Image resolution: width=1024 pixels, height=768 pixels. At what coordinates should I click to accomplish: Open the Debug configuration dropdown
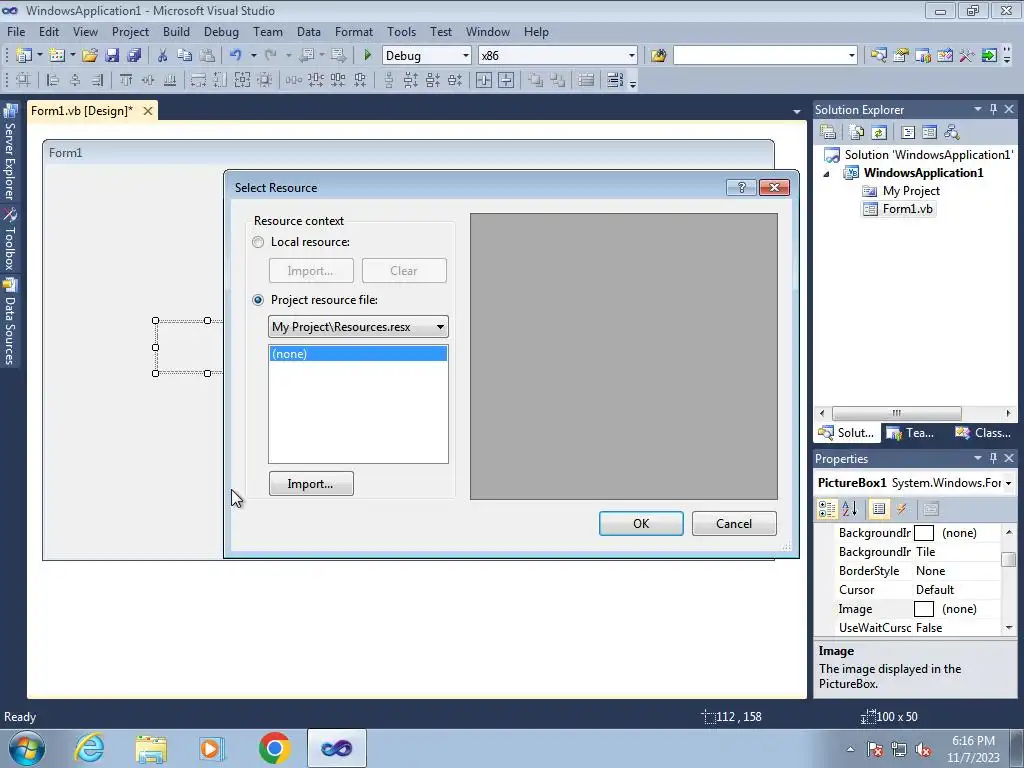tap(466, 56)
